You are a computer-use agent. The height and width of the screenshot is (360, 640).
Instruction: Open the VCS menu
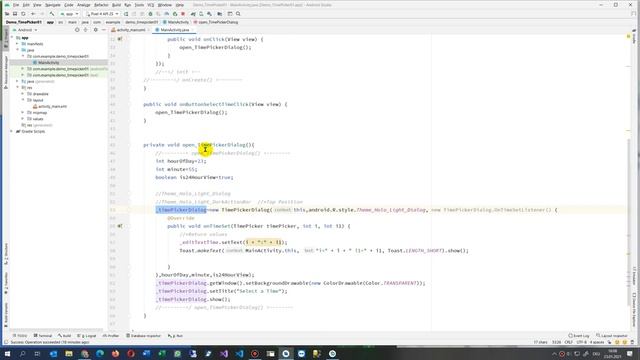point(151,5)
